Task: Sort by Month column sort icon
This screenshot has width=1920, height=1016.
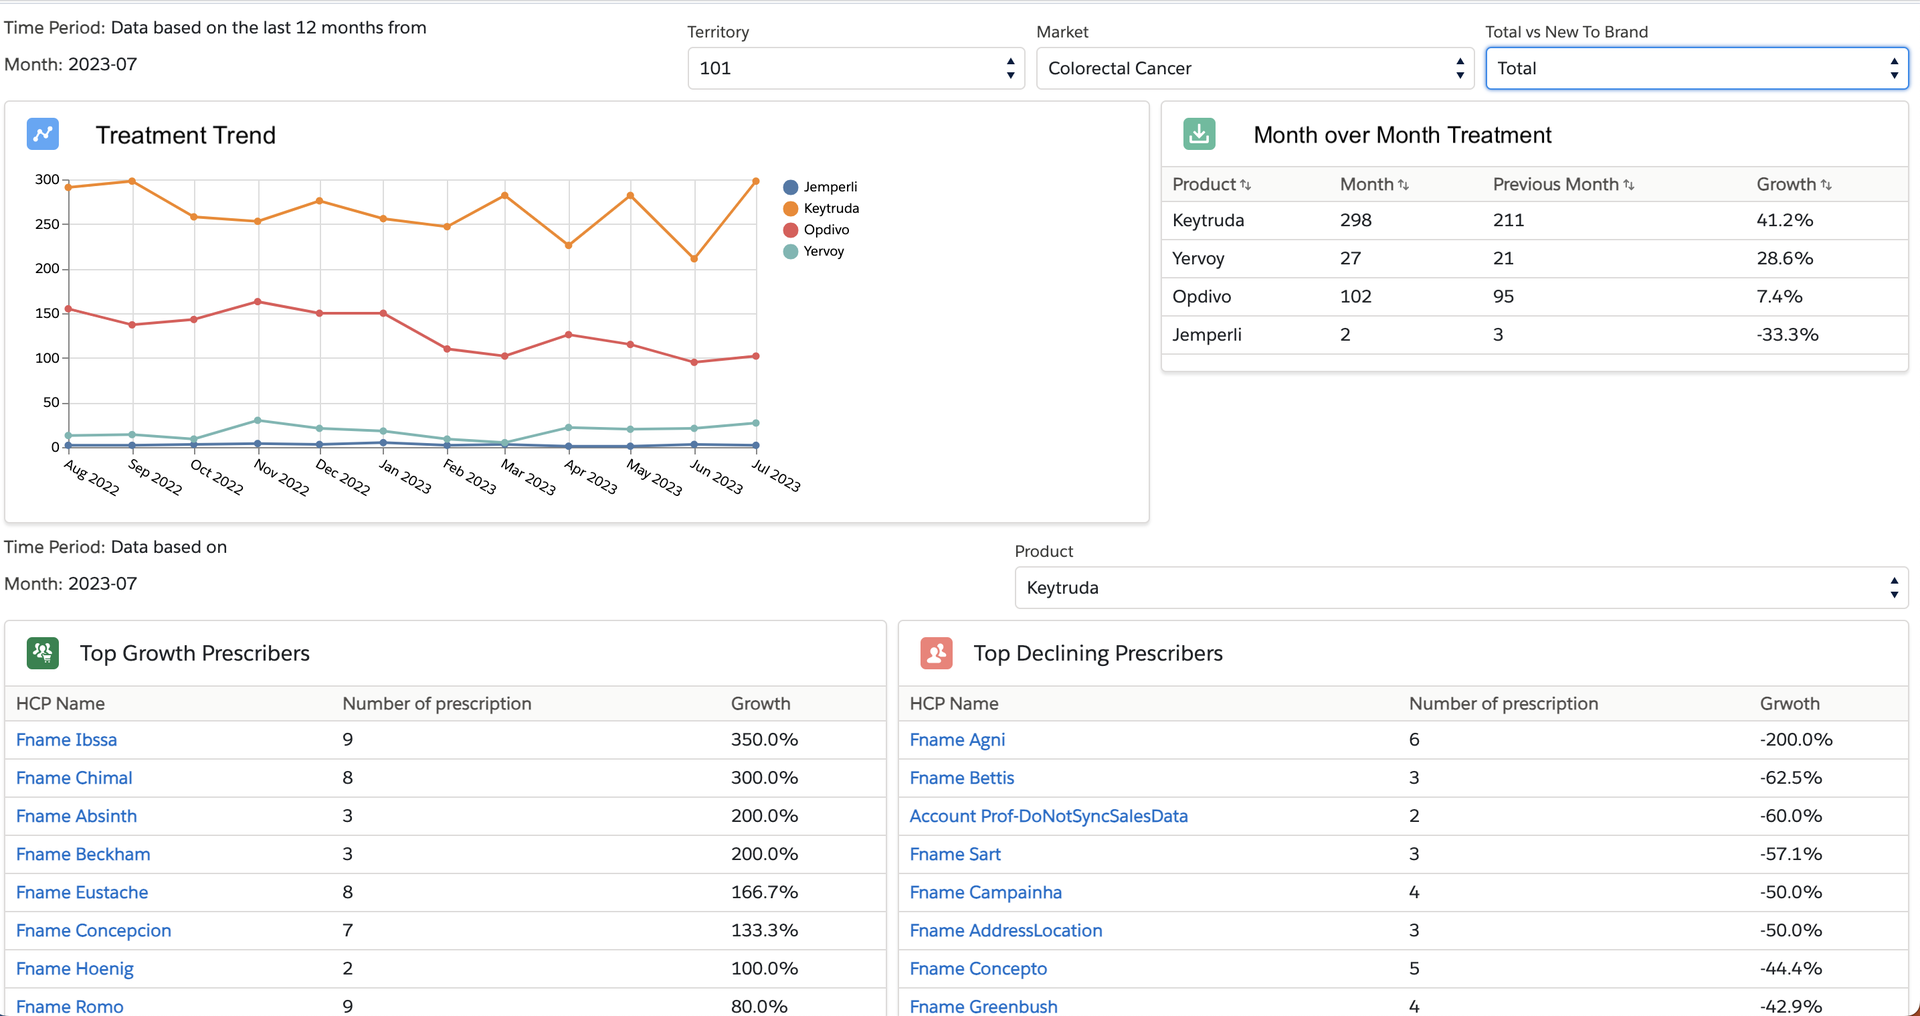Action: 1403,185
